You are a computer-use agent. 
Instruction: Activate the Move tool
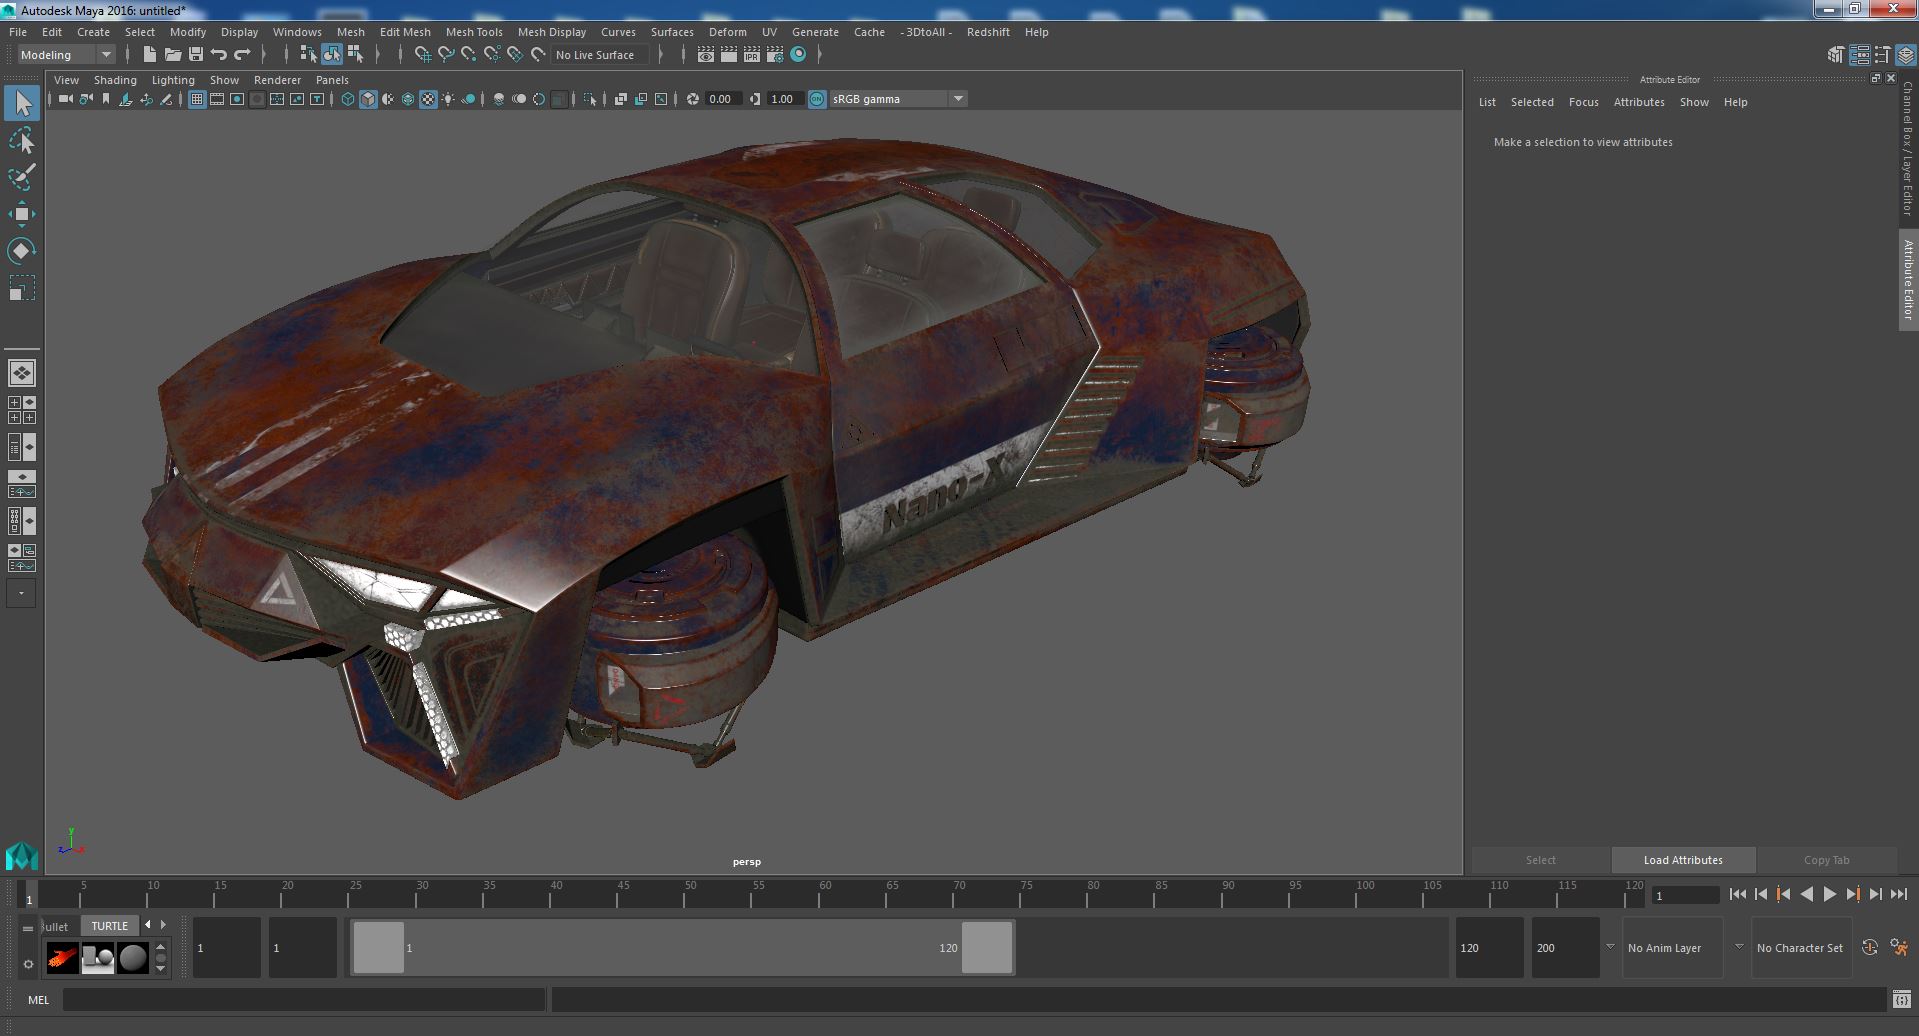(x=22, y=214)
